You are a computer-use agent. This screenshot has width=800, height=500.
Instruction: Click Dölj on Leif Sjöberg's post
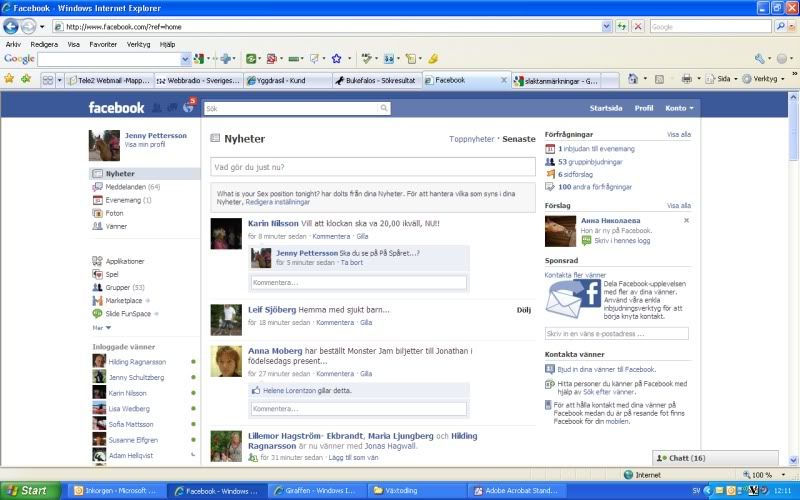(523, 310)
